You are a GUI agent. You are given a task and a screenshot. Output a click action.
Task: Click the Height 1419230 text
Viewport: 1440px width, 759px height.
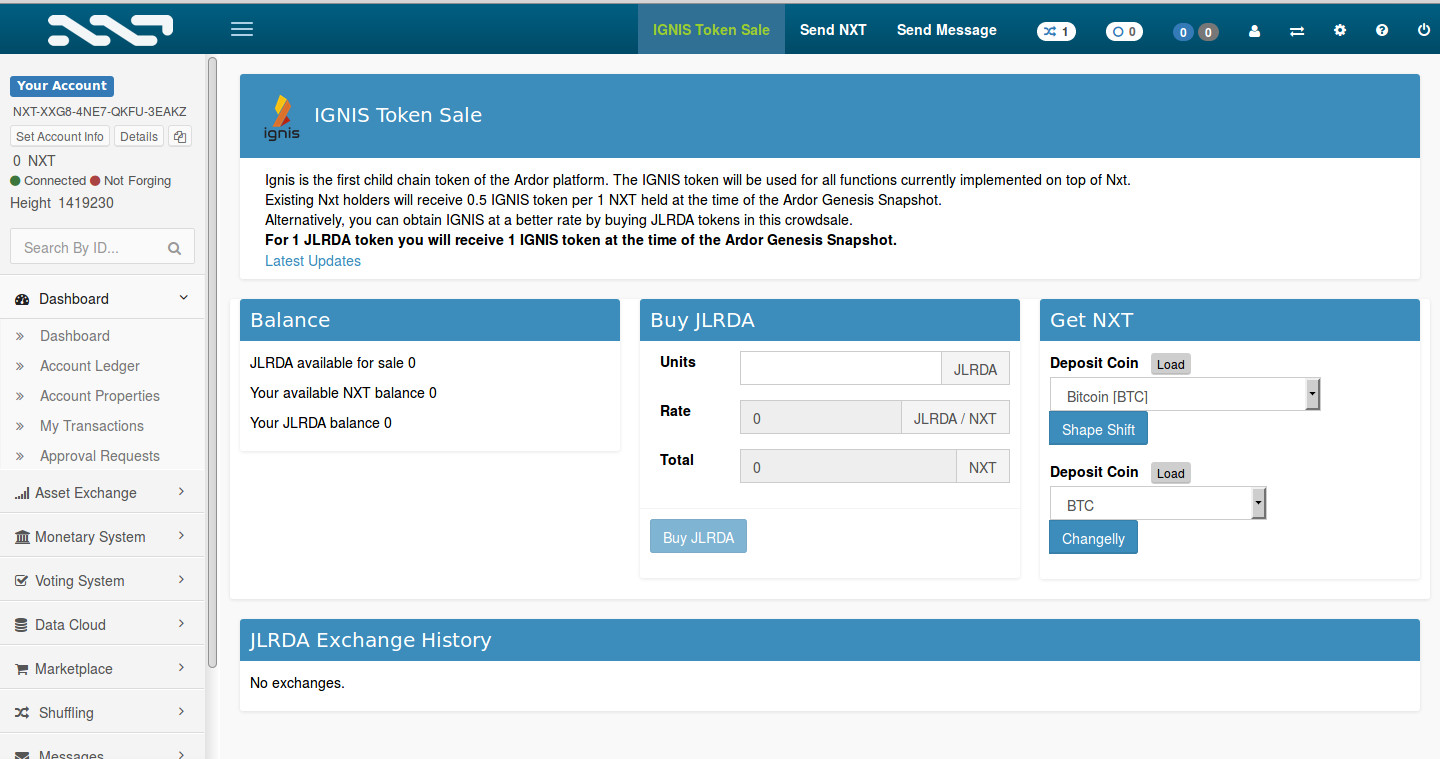pos(62,203)
